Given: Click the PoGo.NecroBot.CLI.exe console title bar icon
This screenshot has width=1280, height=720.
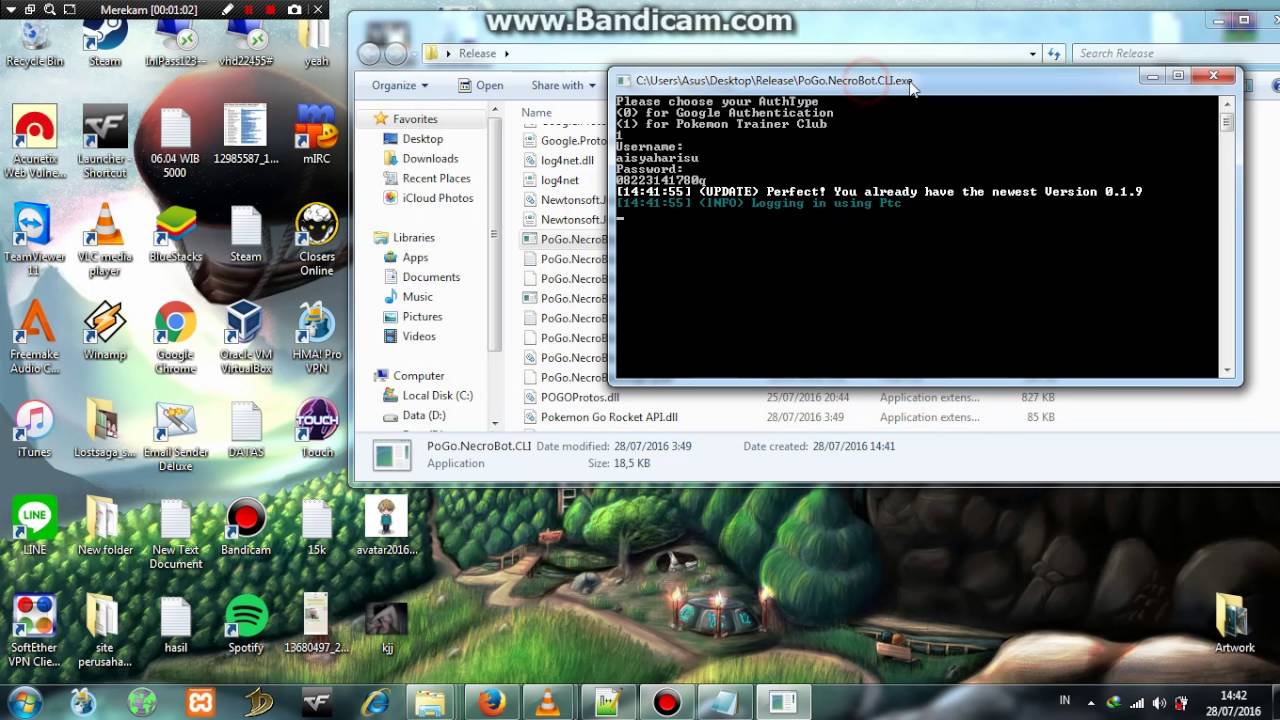Looking at the screenshot, I should click(624, 80).
